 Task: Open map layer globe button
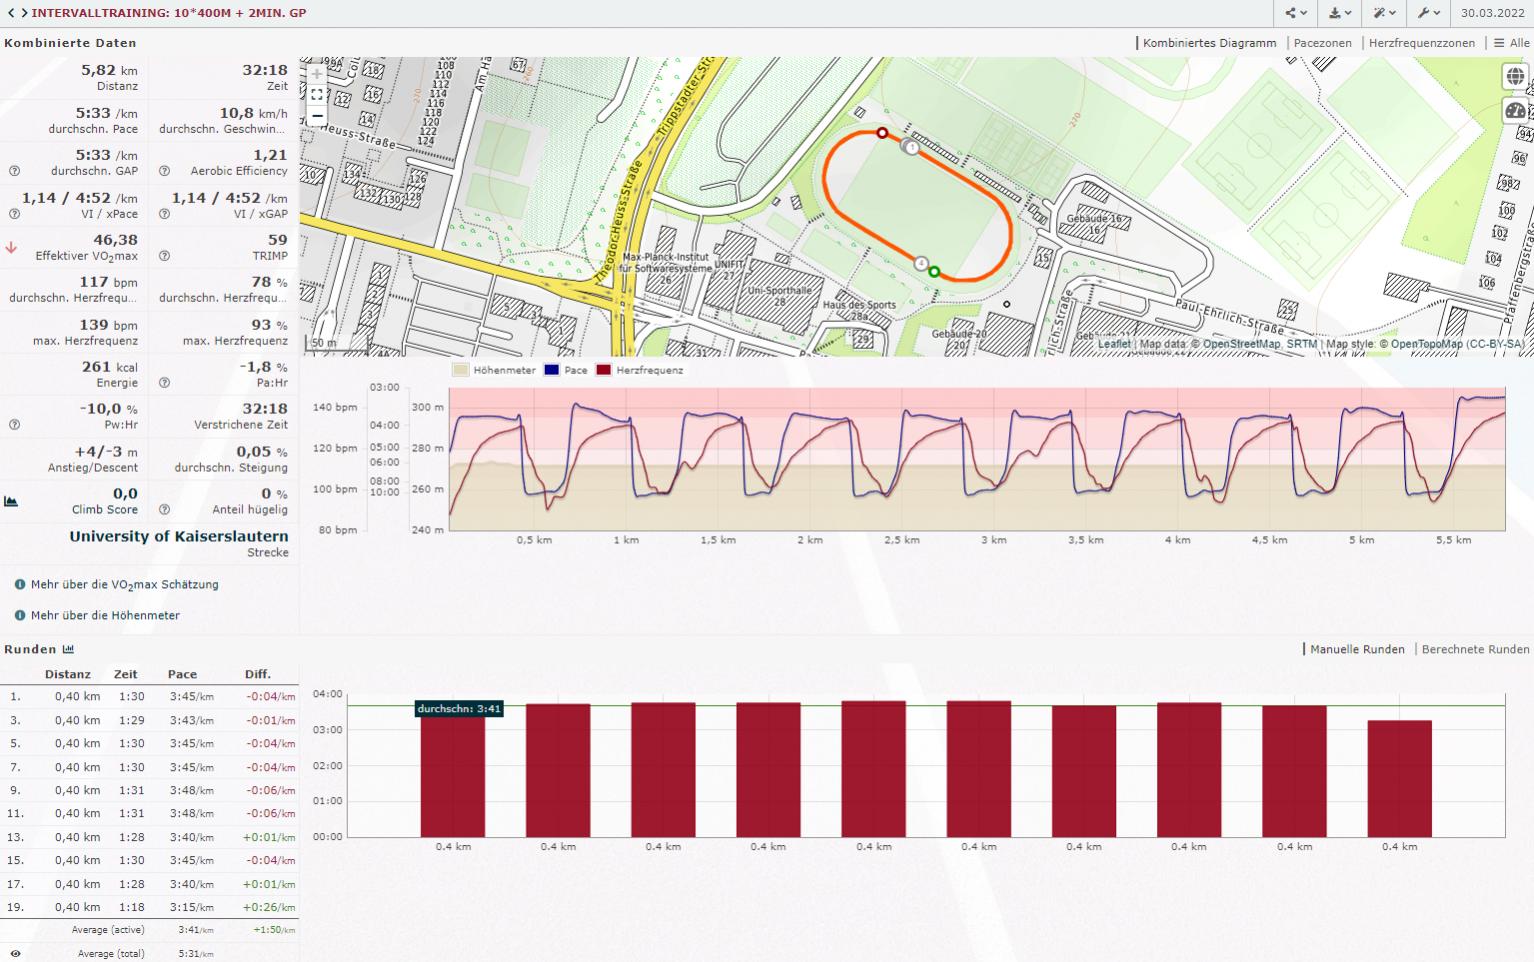(x=1515, y=77)
